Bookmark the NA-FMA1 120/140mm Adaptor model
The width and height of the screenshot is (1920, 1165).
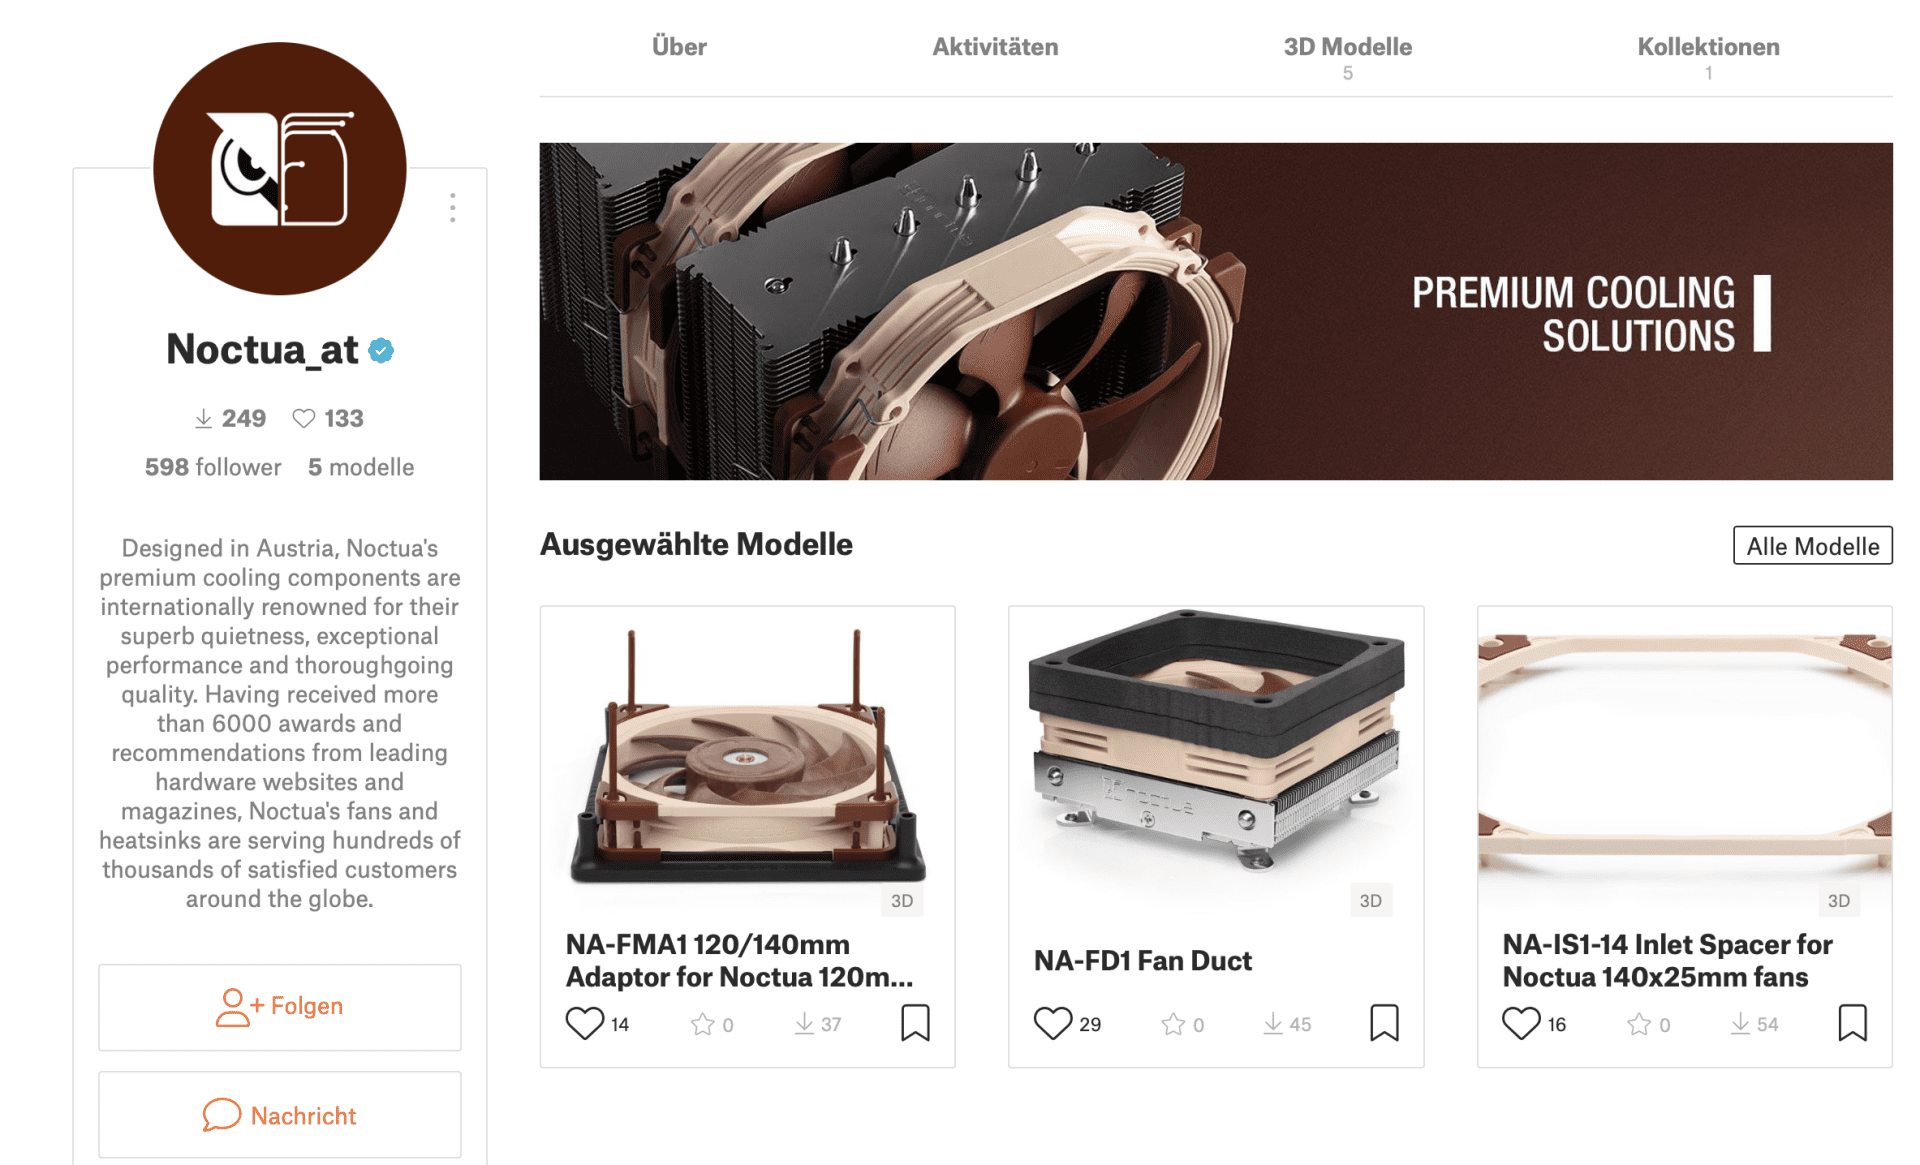pyautogui.click(x=915, y=1023)
